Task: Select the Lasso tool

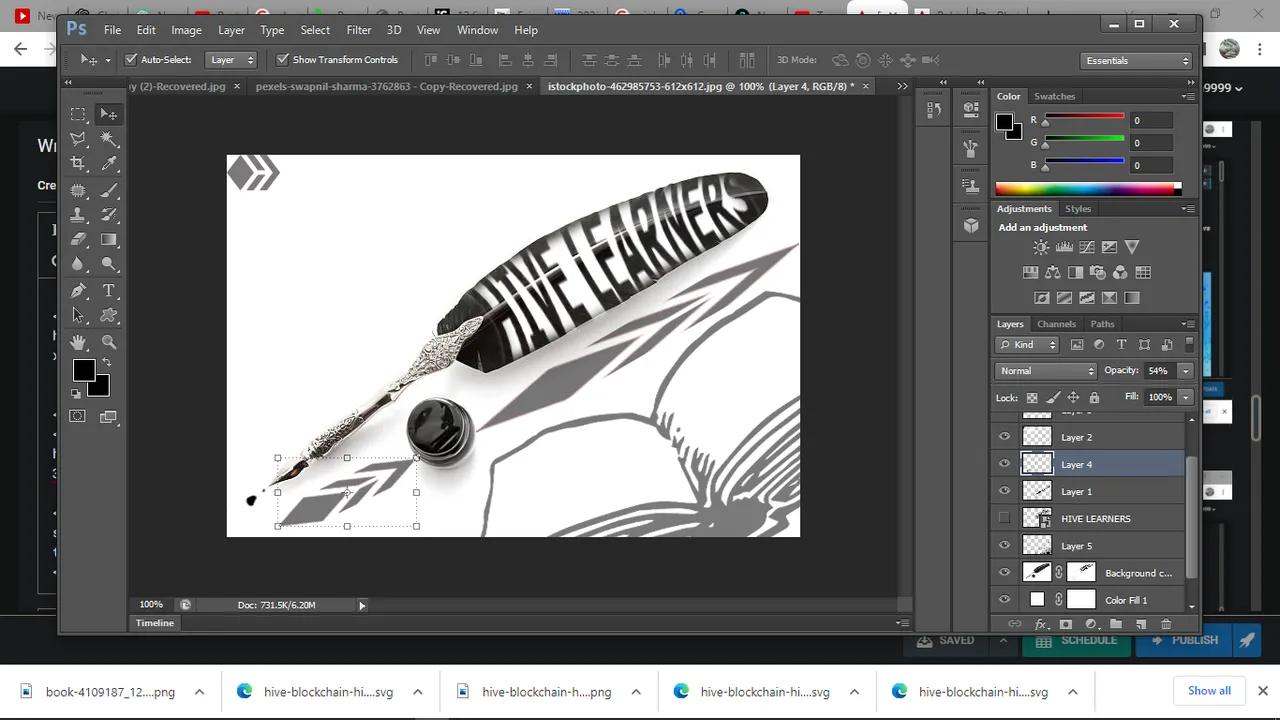Action: coord(78,139)
